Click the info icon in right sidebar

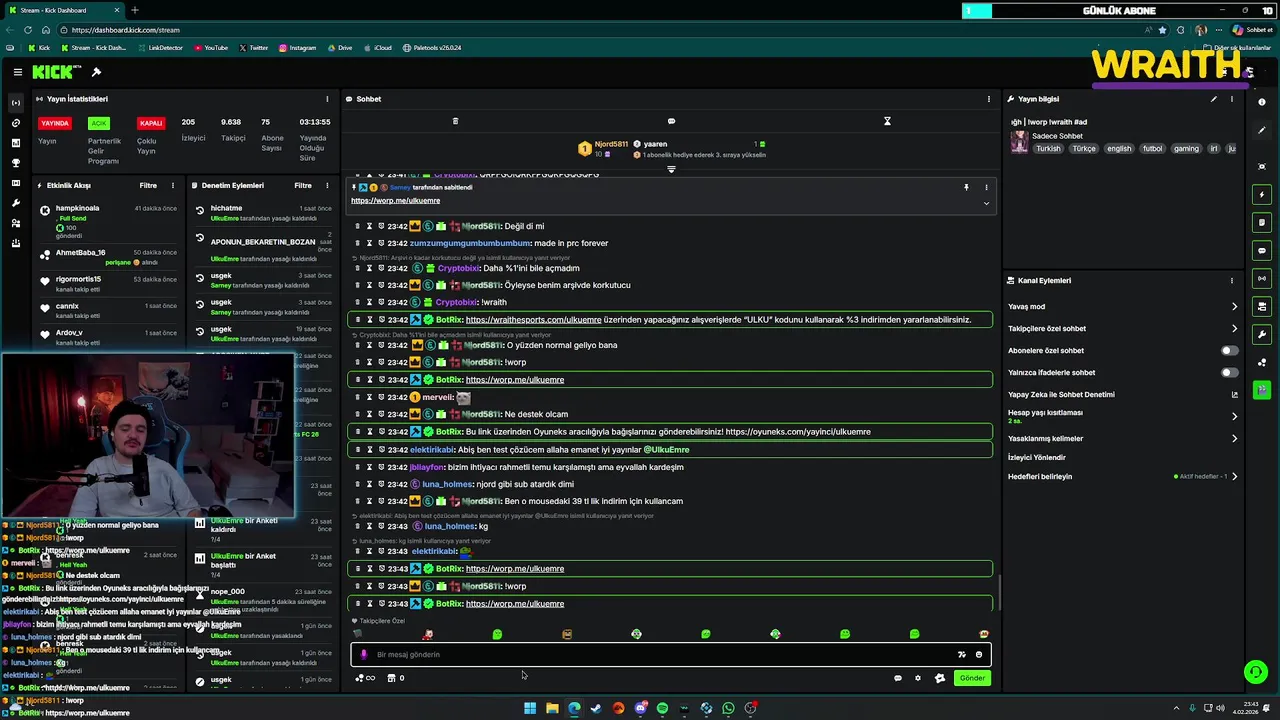coord(1262,102)
